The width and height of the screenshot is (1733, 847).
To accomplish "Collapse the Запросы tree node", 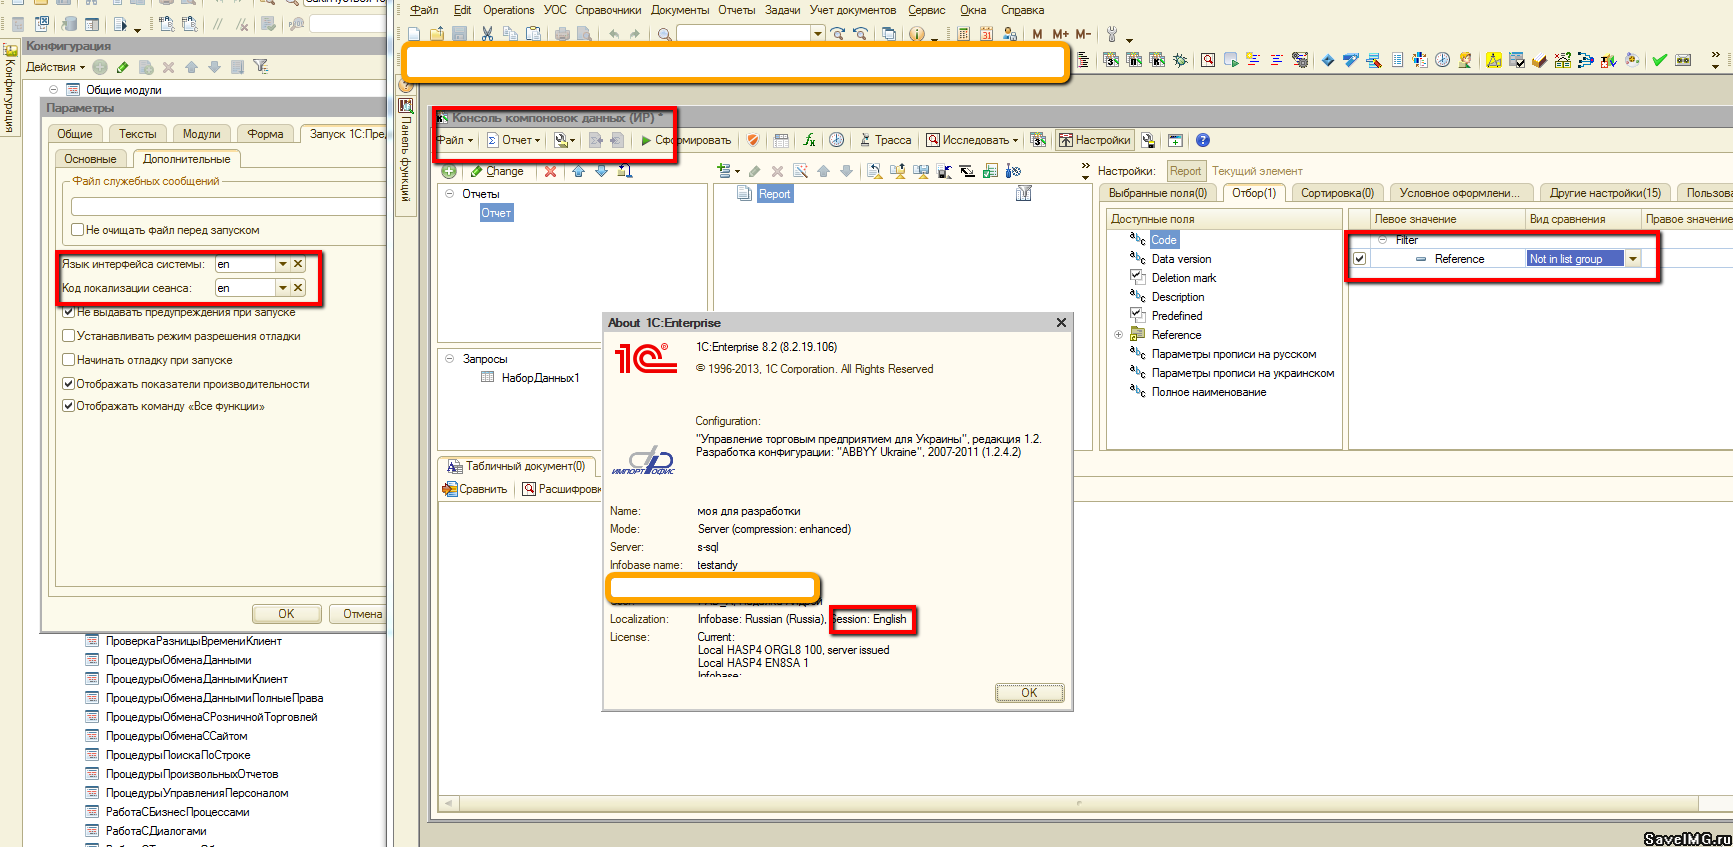I will click(449, 358).
